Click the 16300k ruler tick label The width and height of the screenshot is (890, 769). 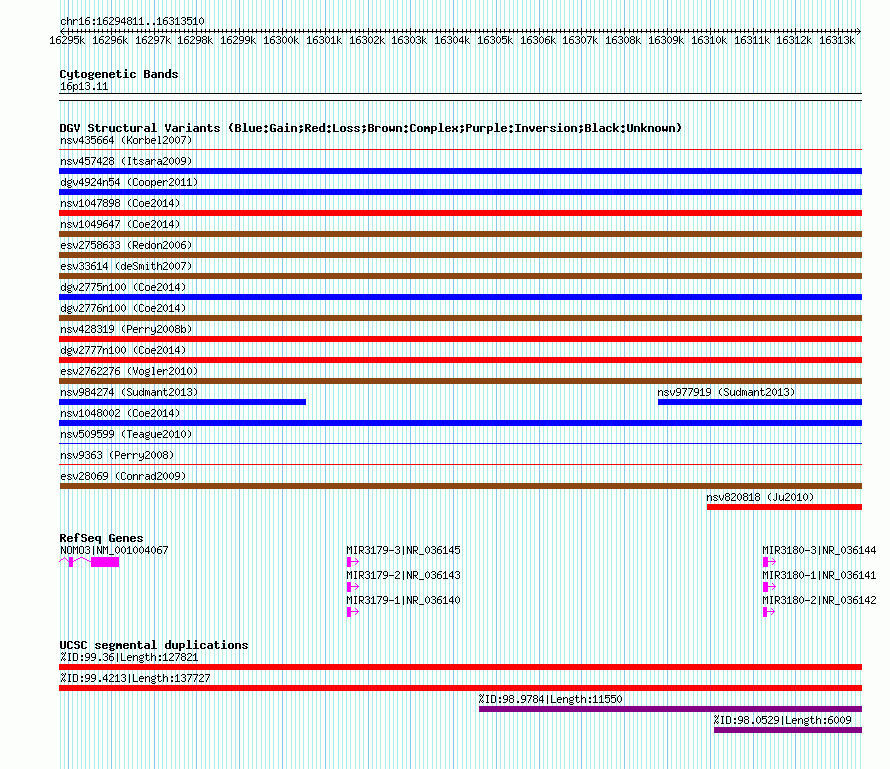281,40
